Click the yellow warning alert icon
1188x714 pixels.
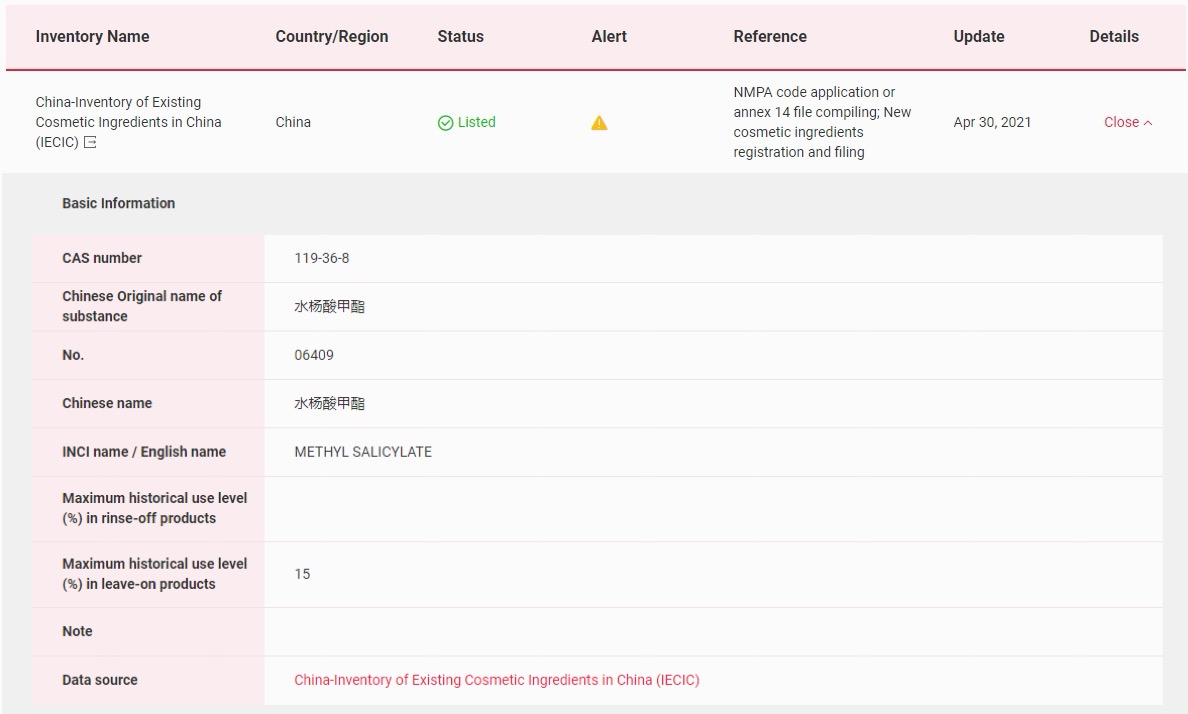599,123
